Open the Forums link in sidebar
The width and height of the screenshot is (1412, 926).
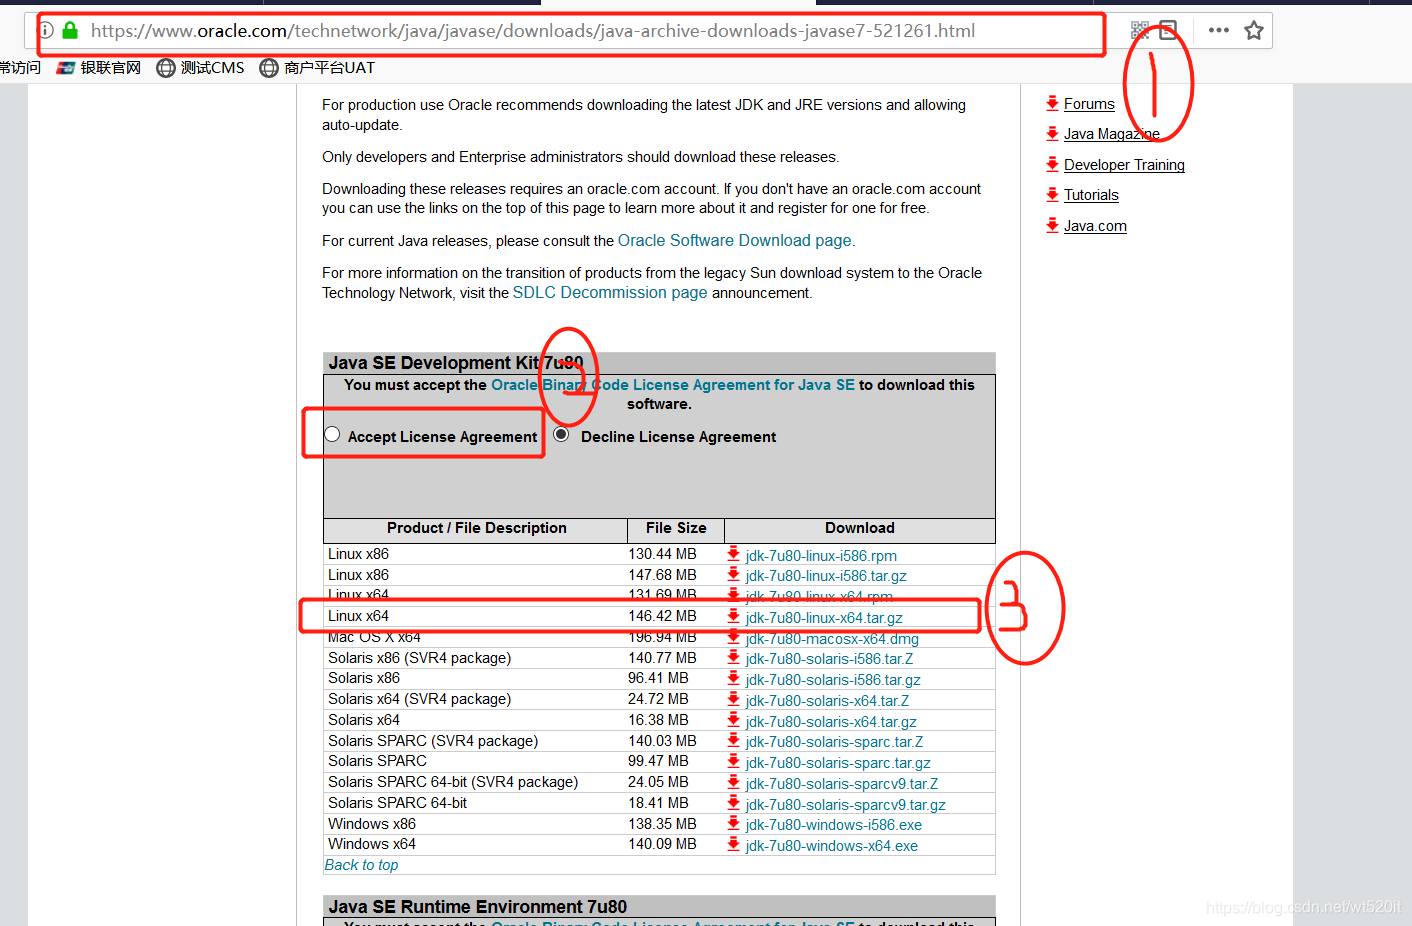tap(1089, 104)
